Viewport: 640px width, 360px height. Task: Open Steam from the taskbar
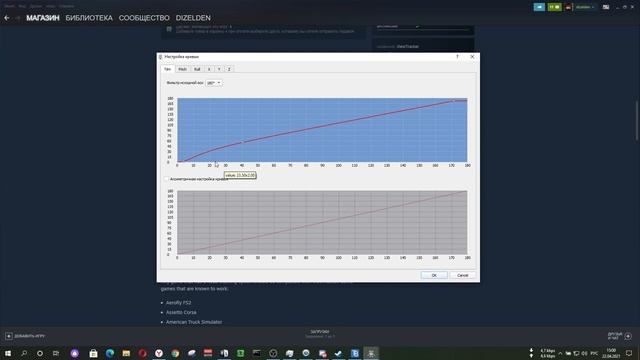pyautogui.click(x=338, y=353)
